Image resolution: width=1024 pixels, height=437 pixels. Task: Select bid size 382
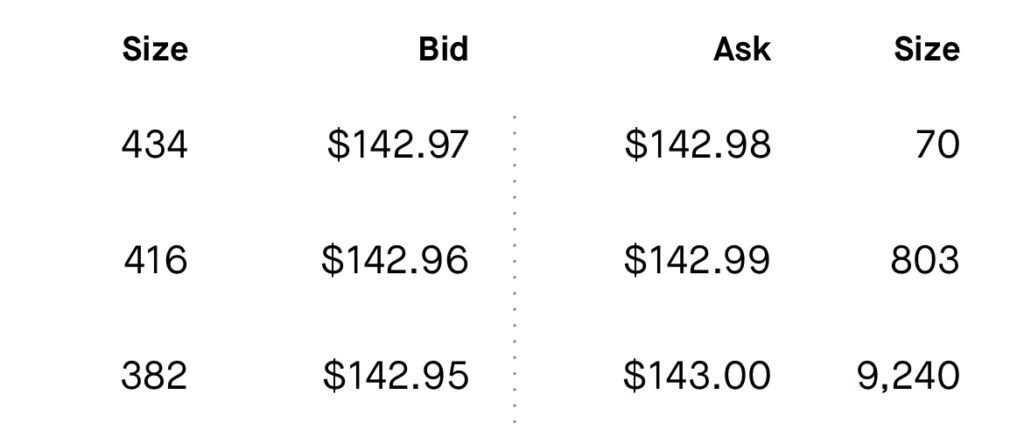[154, 376]
